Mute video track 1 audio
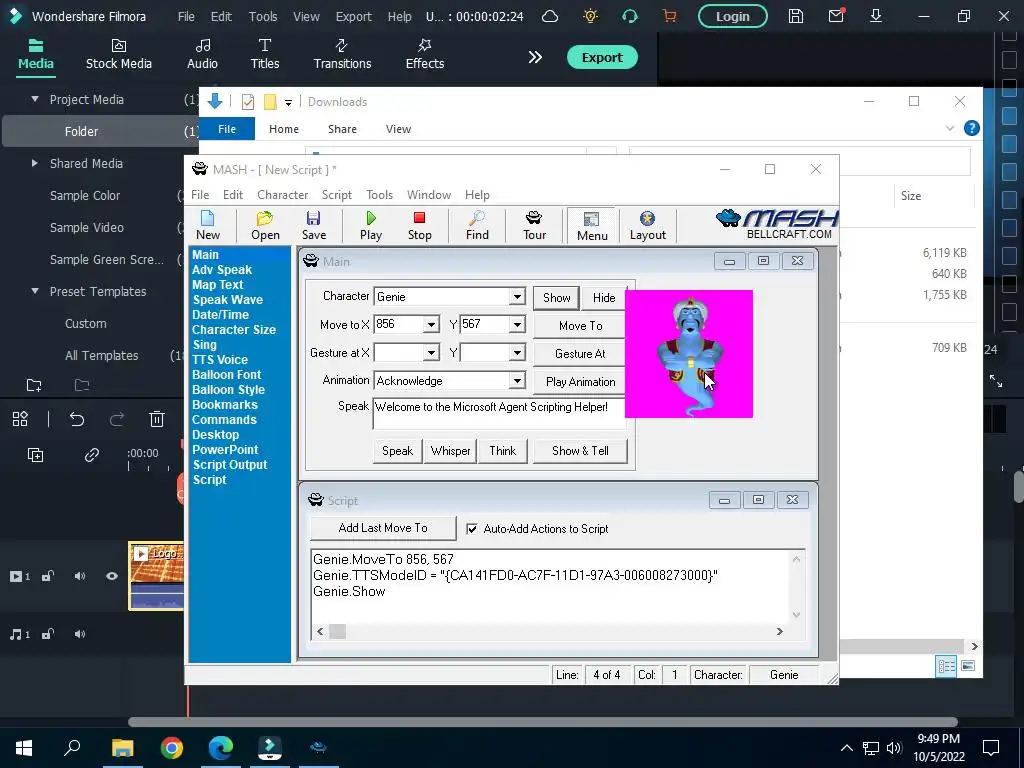1024x768 pixels. pyautogui.click(x=80, y=576)
